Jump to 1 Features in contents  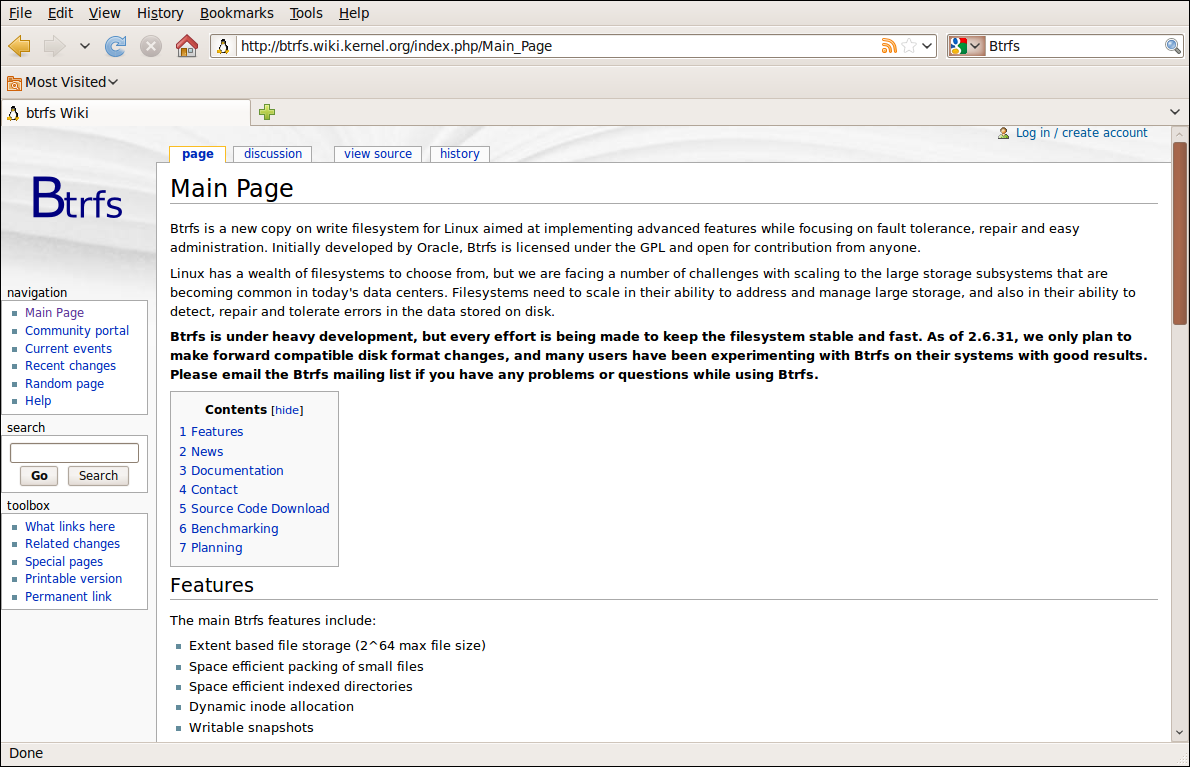coord(211,432)
